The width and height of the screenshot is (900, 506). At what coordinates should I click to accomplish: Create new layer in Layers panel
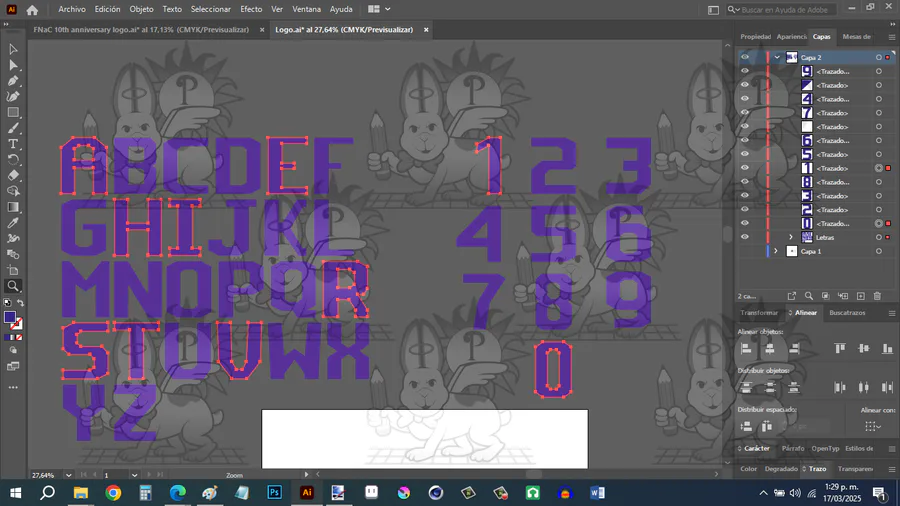pos(860,296)
